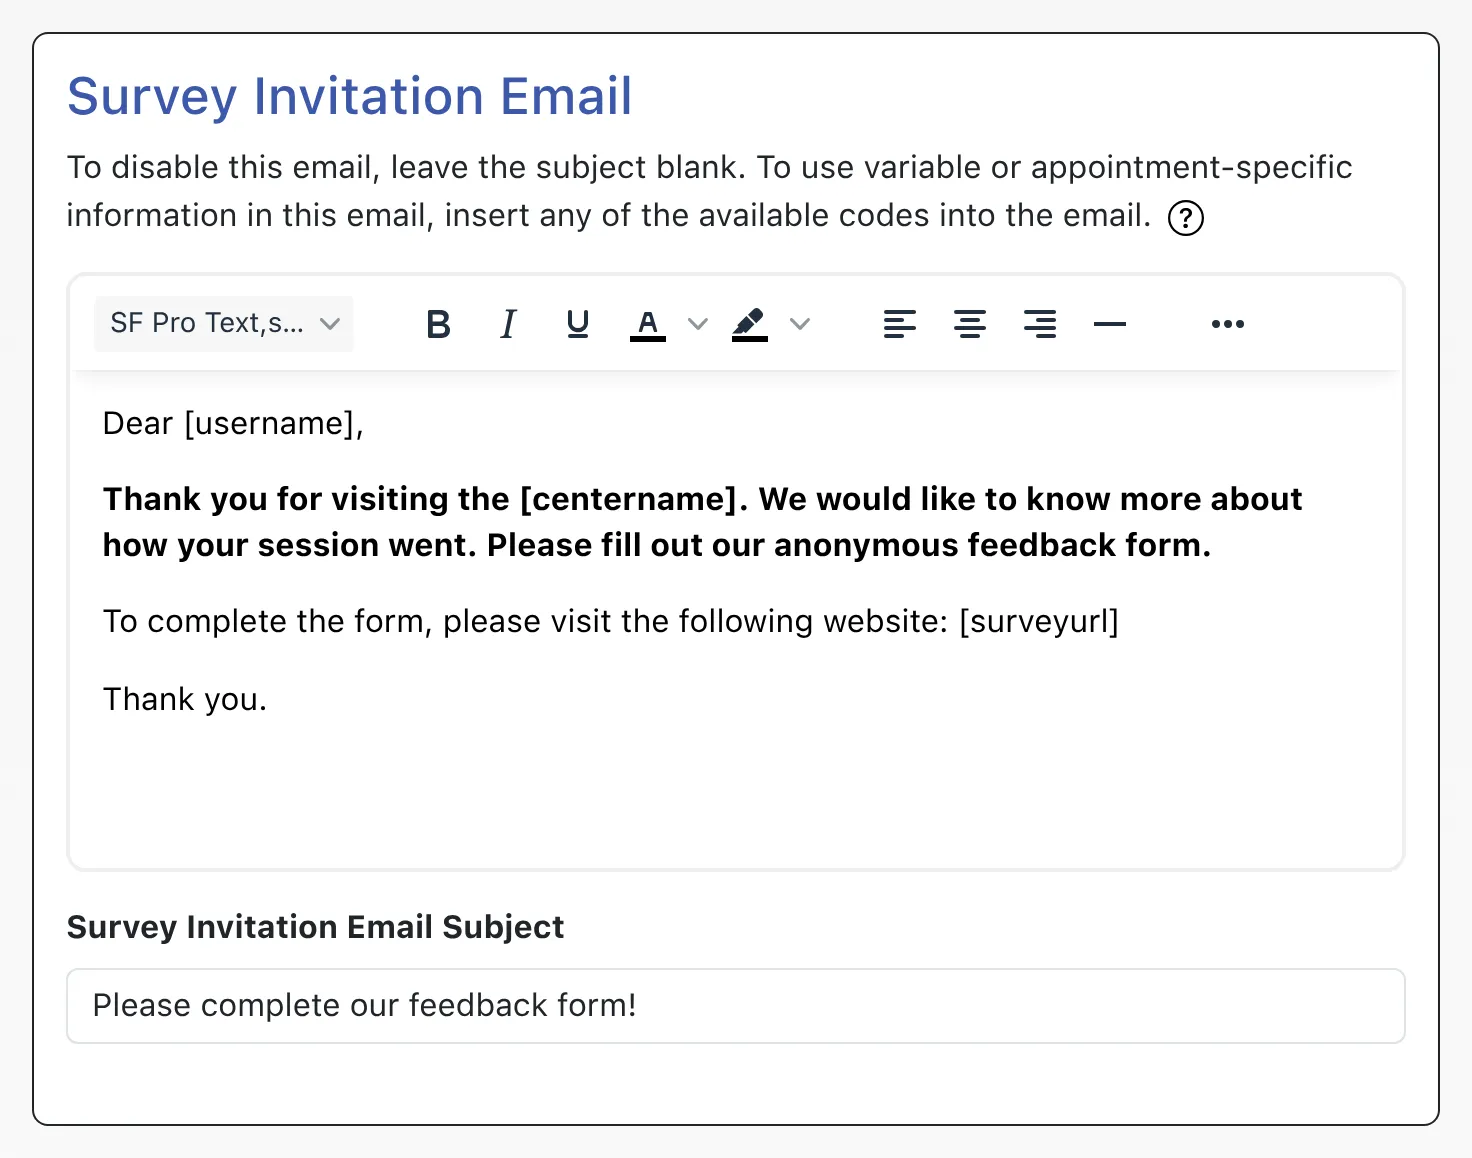Toggle bold formatting
Viewport: 1472px width, 1158px height.
438,324
